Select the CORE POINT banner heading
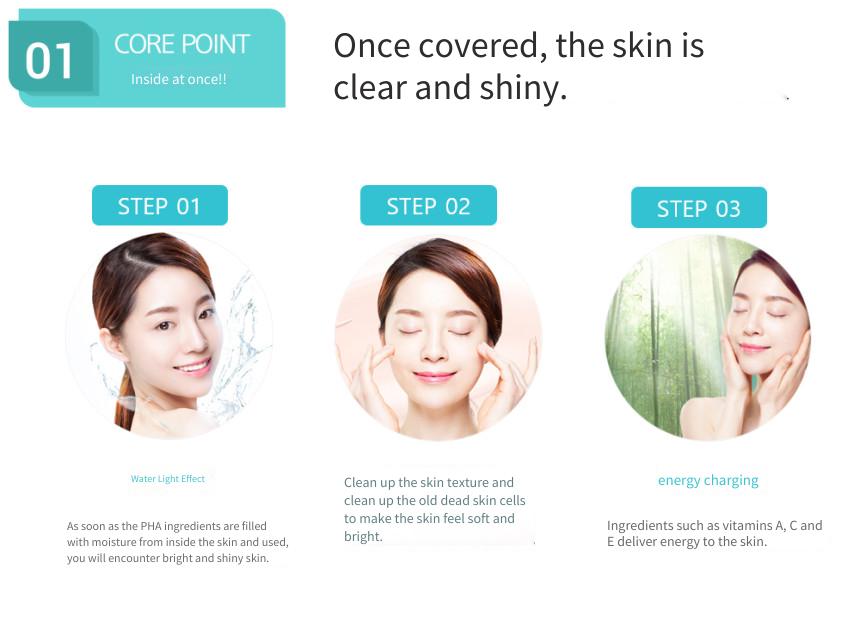 (182, 44)
